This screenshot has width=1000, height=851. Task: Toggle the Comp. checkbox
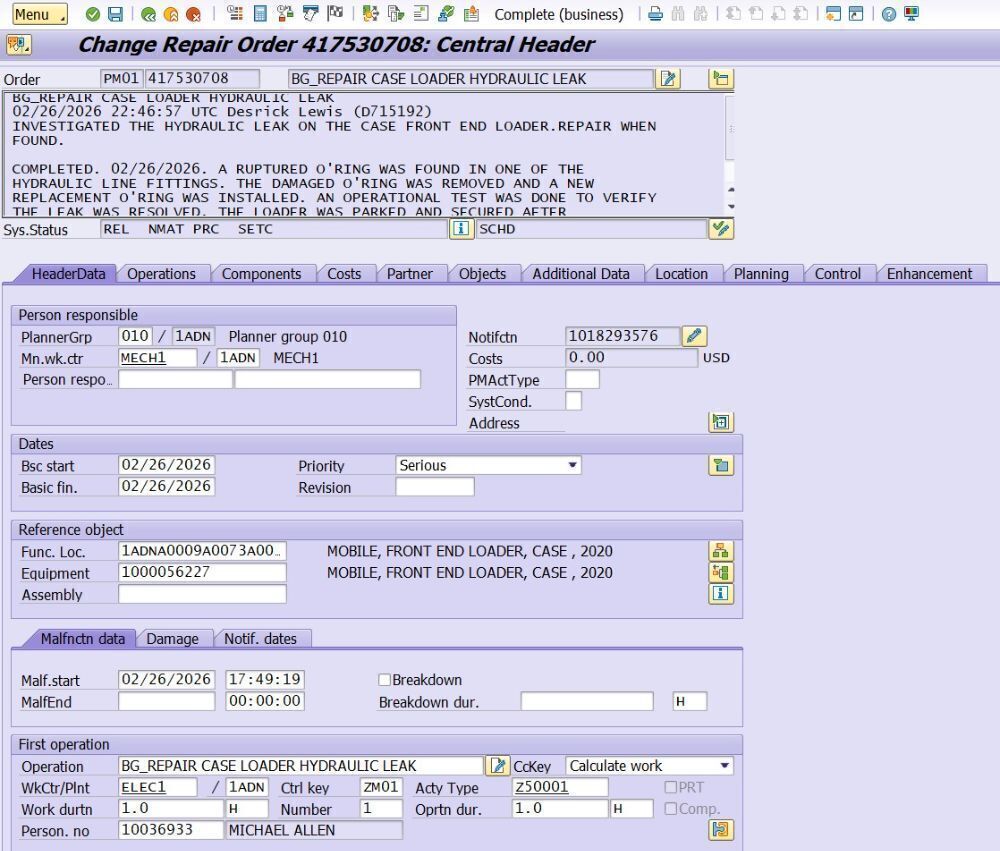671,808
